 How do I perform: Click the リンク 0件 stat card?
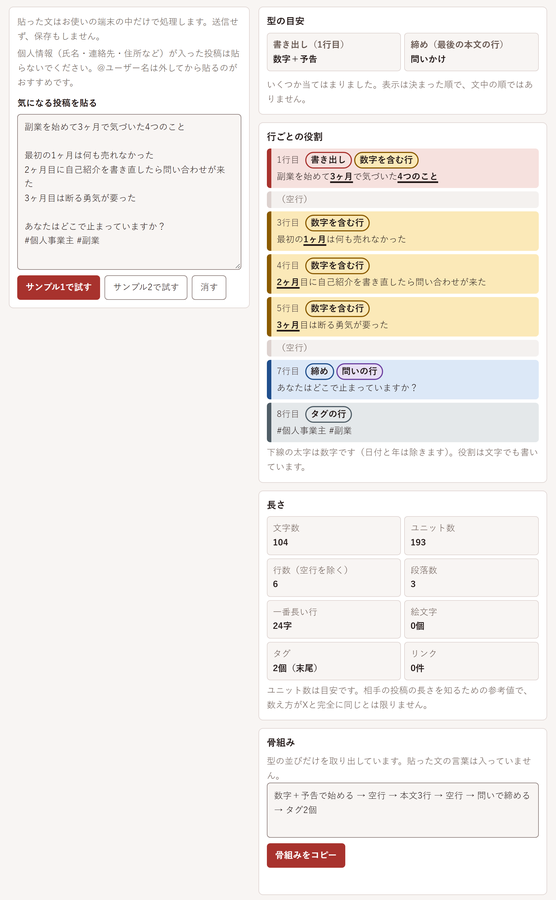click(x=471, y=661)
